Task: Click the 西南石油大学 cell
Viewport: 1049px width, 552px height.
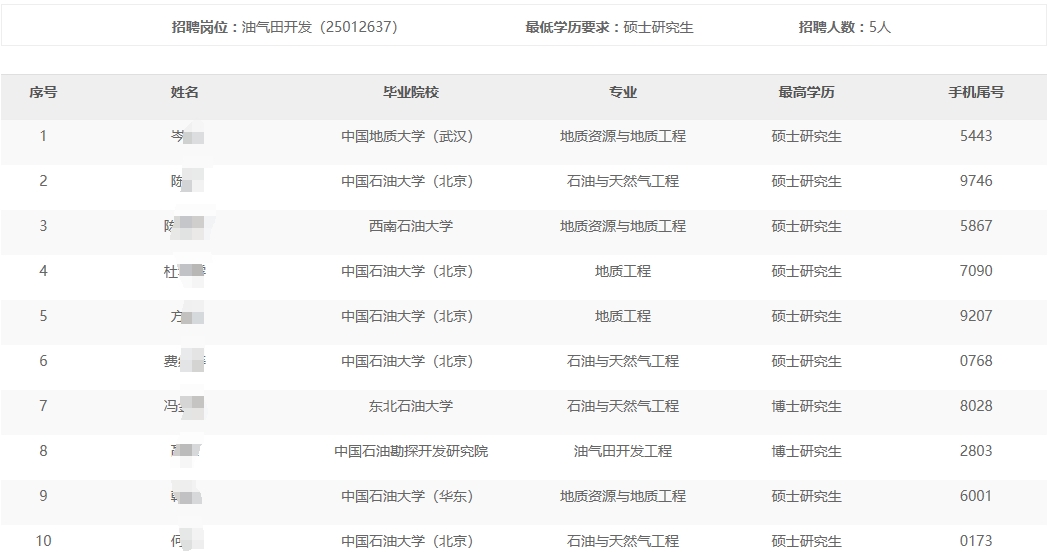Action: [x=411, y=226]
